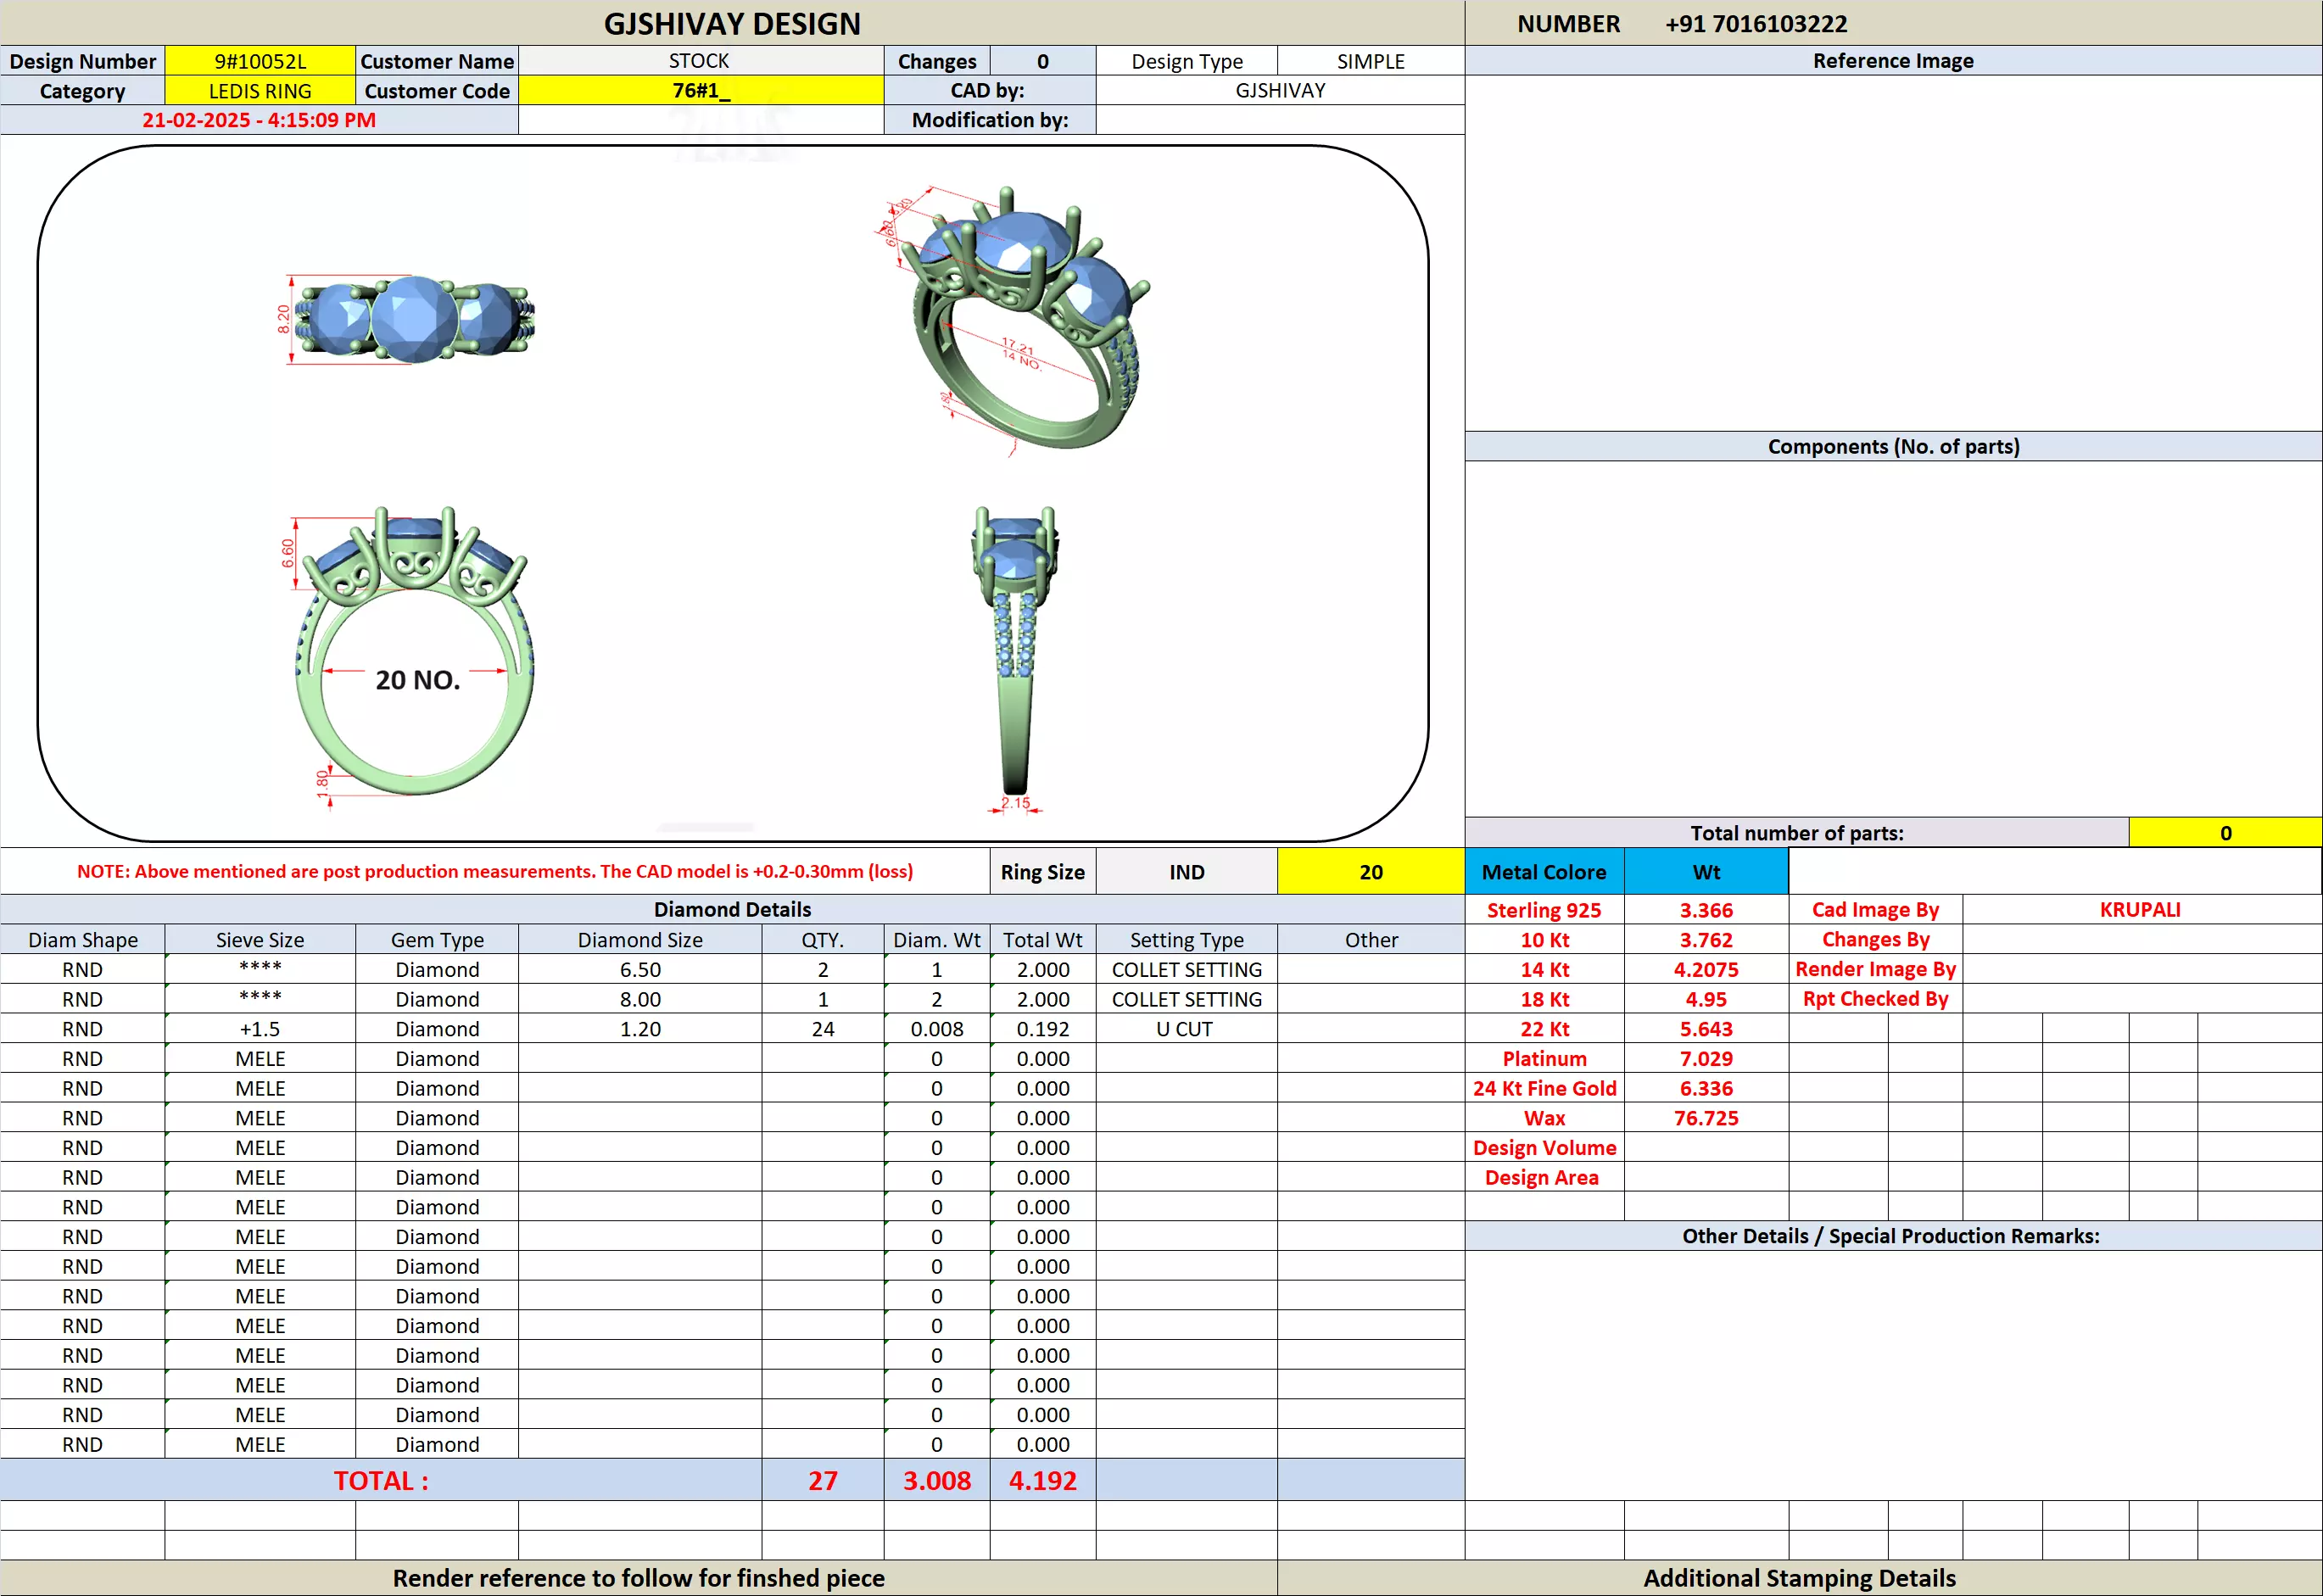2323x1596 pixels.
Task: Select the yellow ring size 20 cell
Action: 1370,872
